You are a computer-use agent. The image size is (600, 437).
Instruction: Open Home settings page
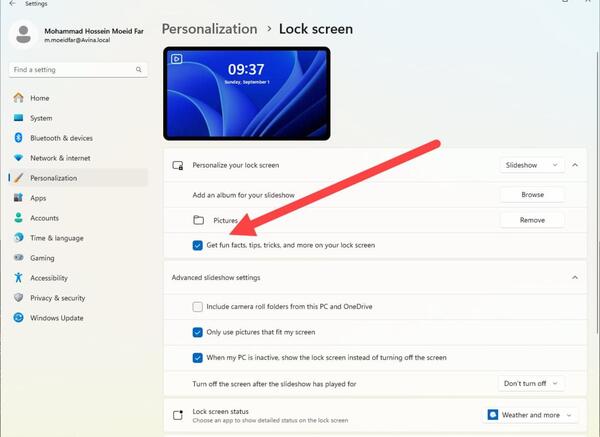coord(78,98)
